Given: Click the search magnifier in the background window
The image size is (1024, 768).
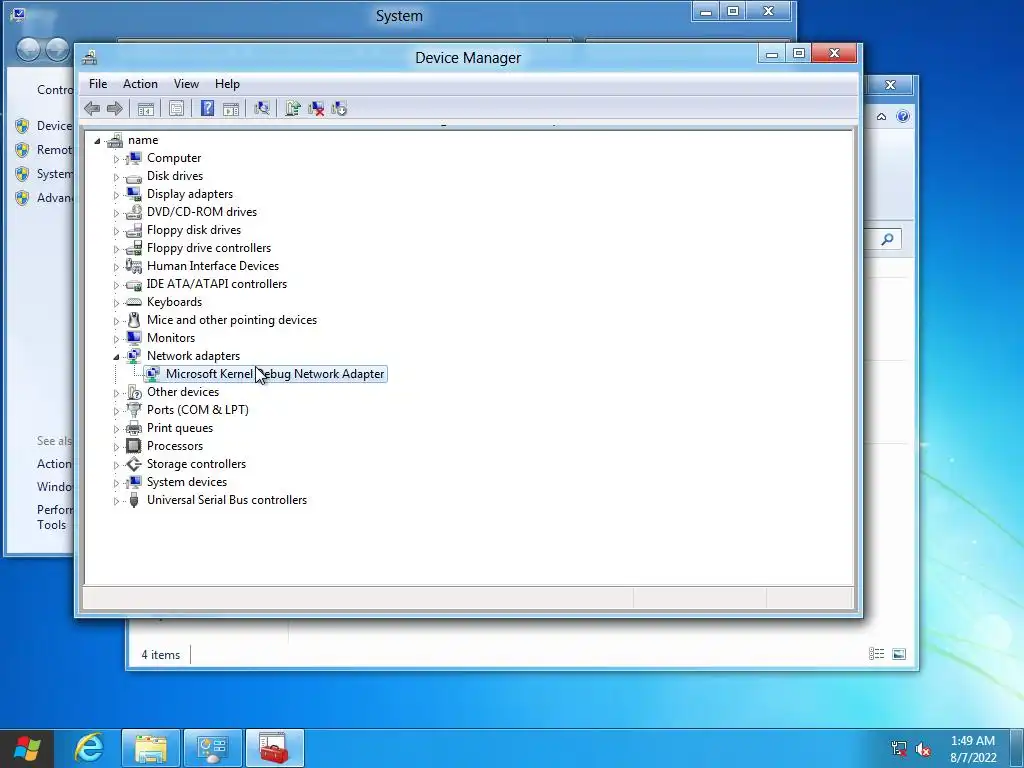Looking at the screenshot, I should (887, 239).
